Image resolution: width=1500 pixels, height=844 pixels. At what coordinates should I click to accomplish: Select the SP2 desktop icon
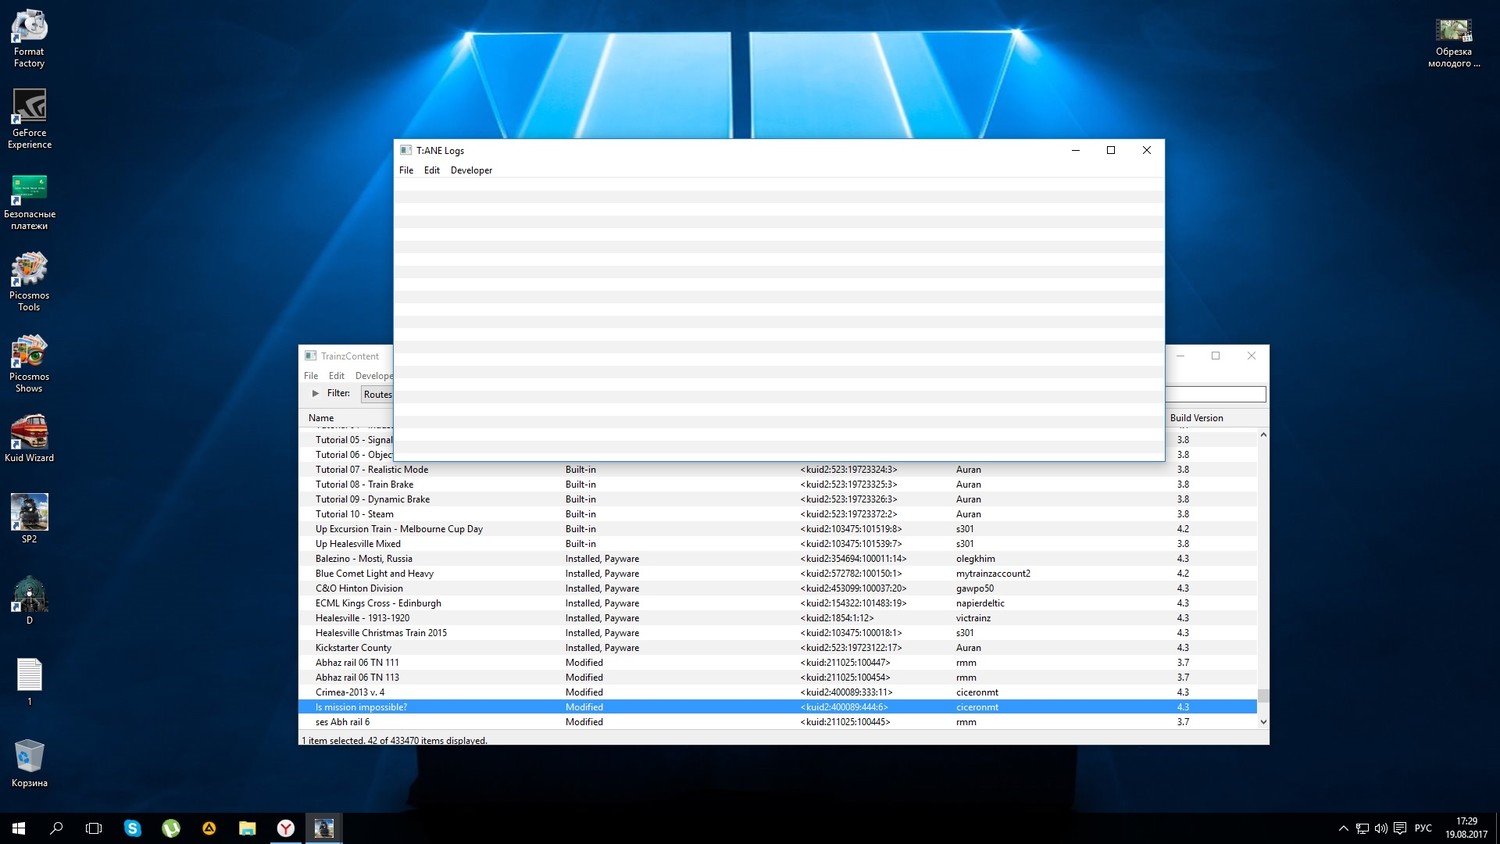(x=29, y=518)
